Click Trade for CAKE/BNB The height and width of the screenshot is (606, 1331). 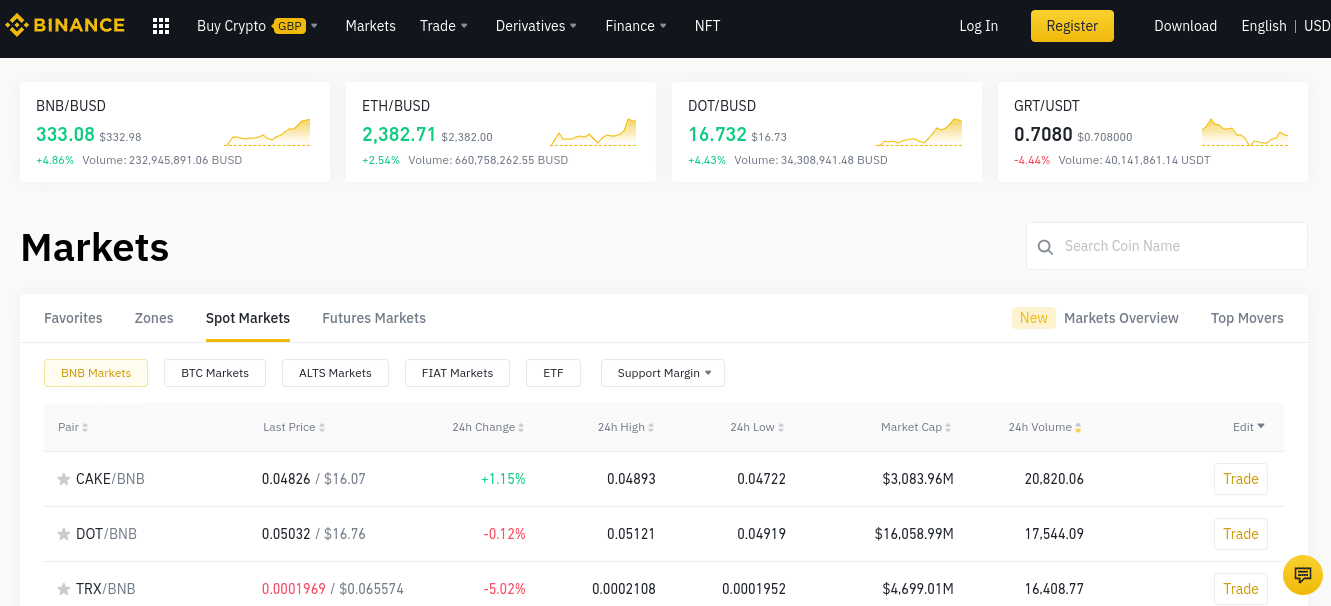tap(1241, 479)
